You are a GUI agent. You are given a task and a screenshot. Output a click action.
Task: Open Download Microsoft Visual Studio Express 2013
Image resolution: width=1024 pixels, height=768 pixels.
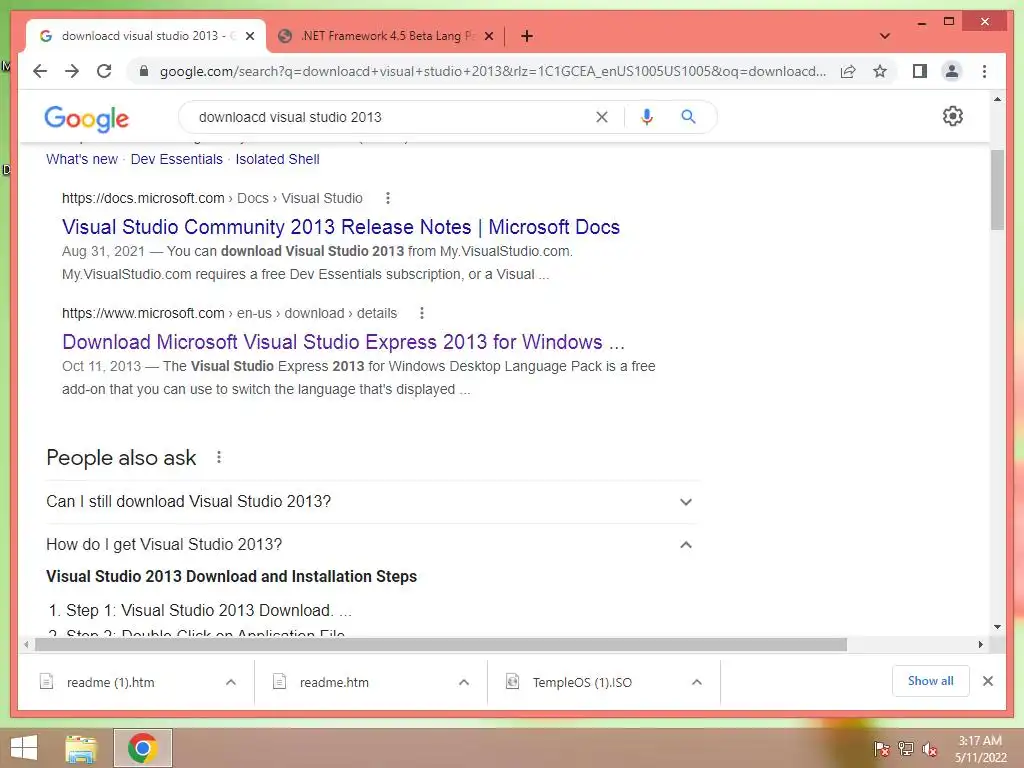coord(344,342)
